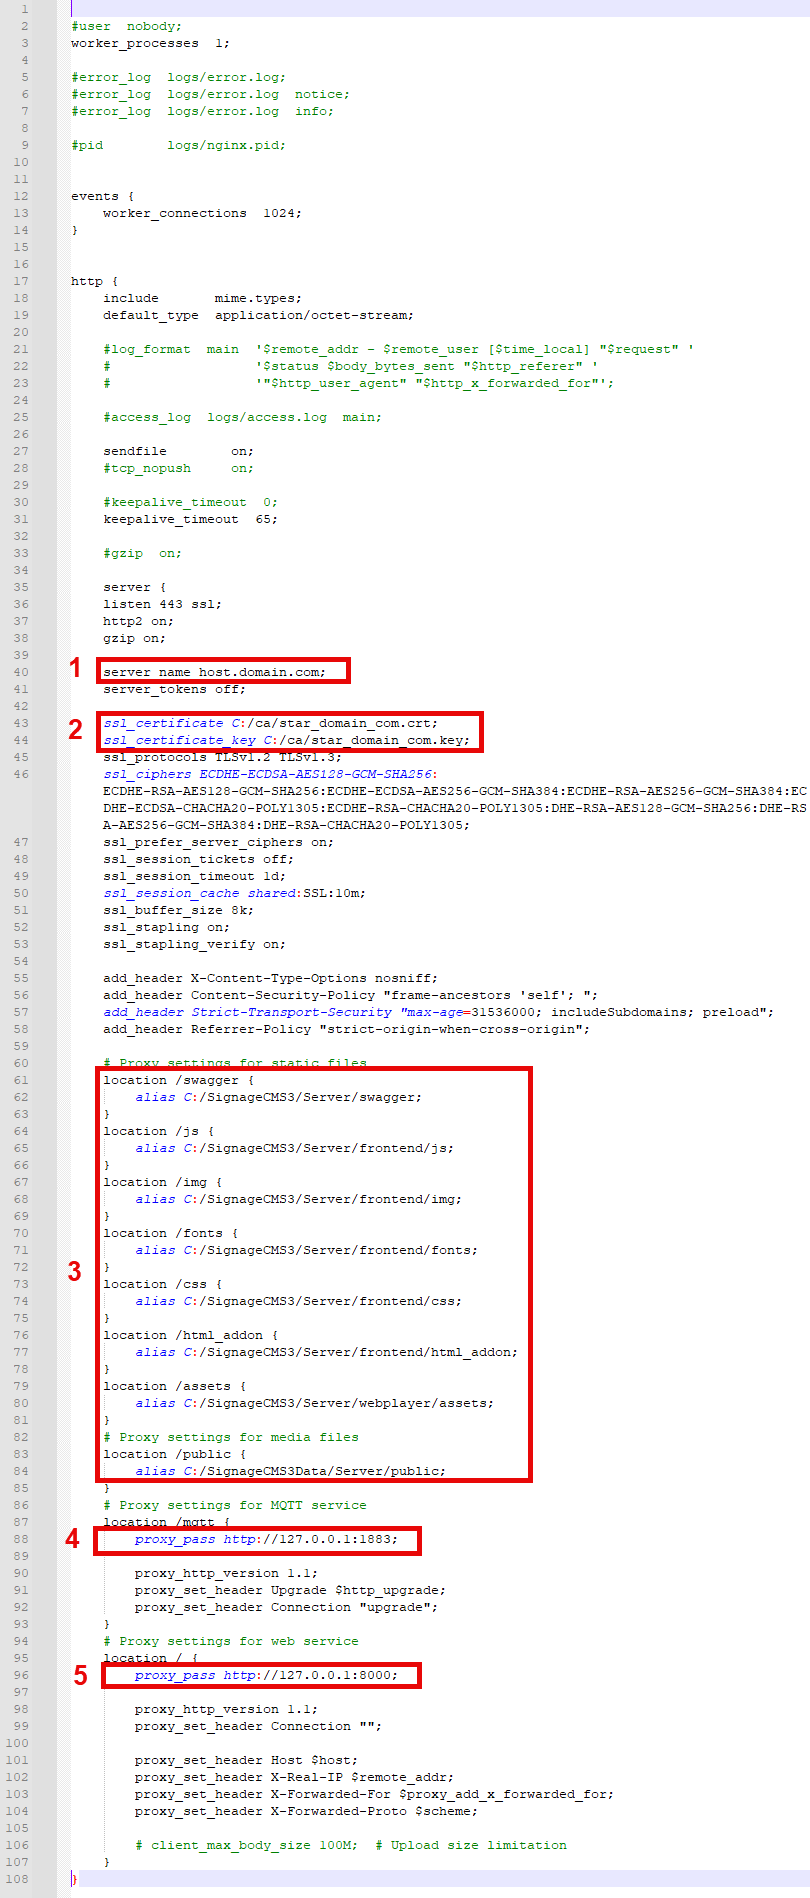Place cursor on the ssl_certificate_key path line

point(286,740)
